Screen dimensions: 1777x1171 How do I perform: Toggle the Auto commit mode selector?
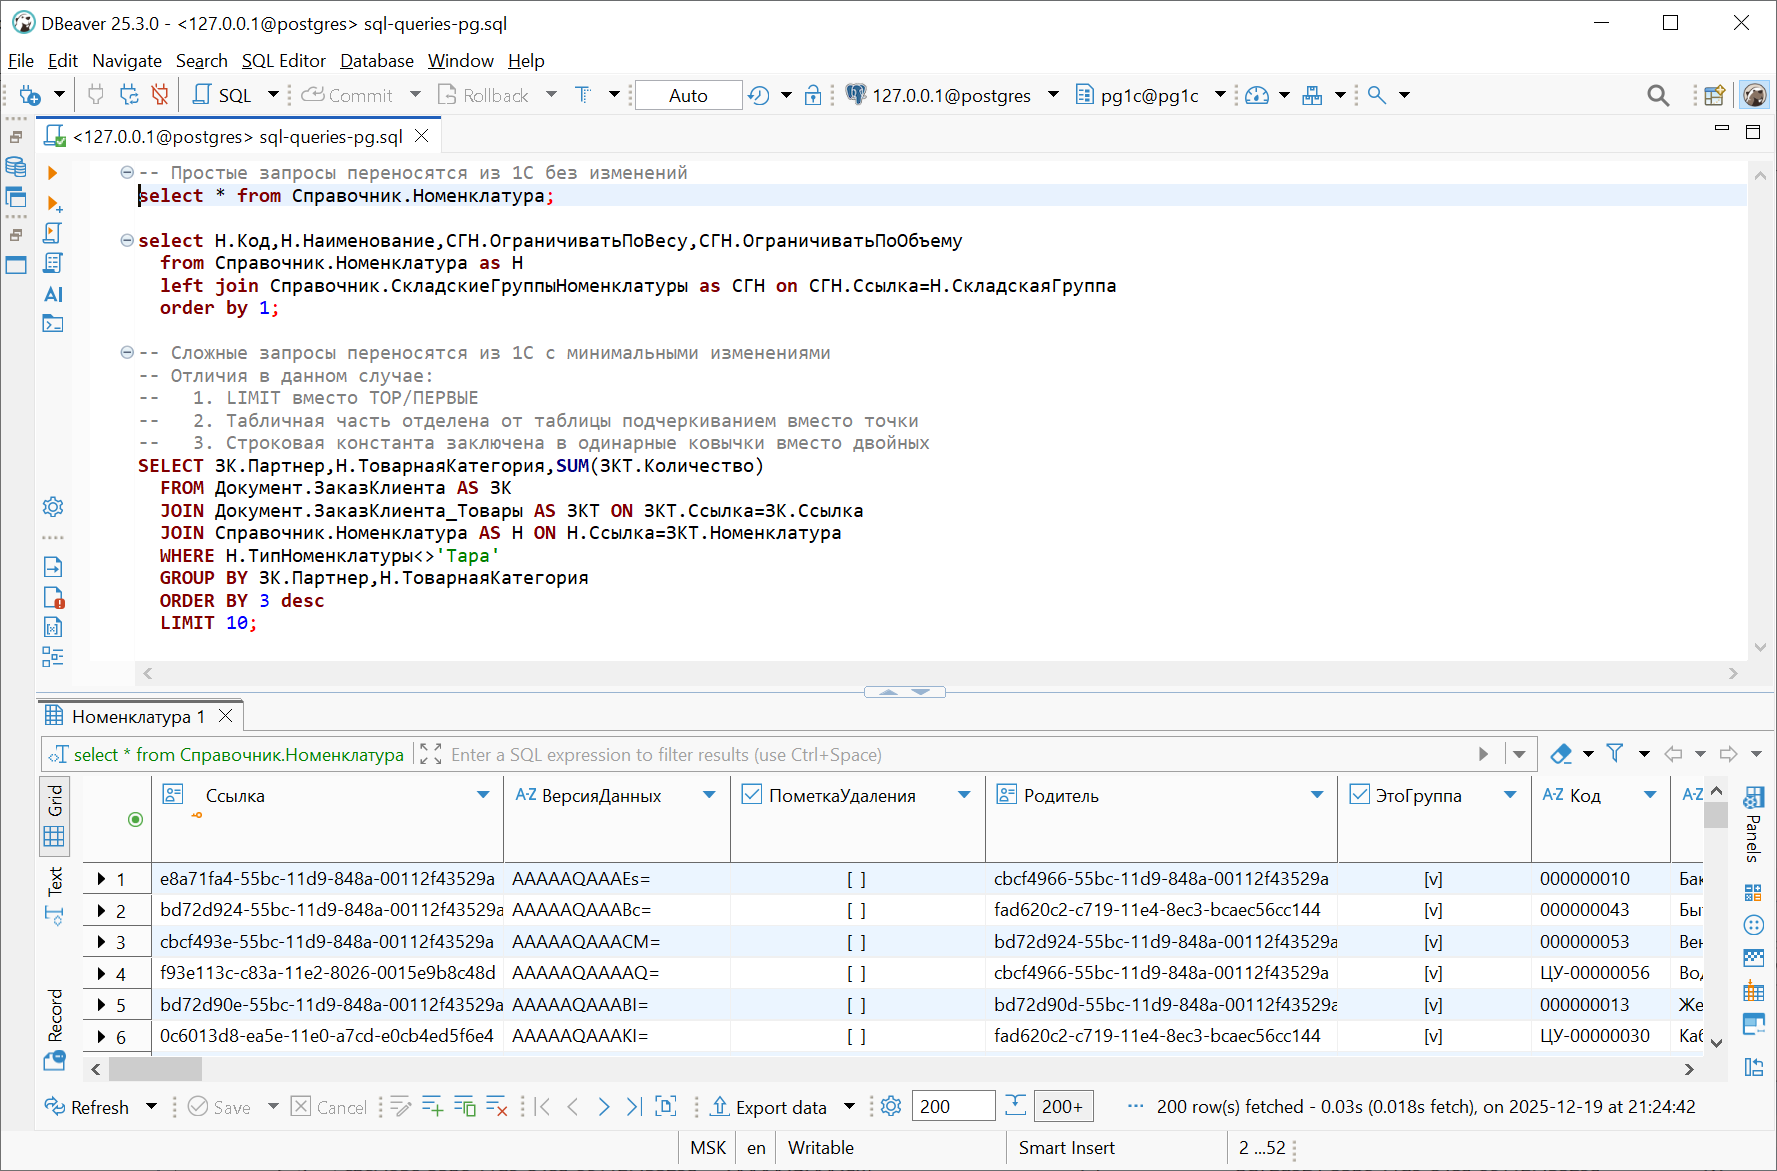coord(688,94)
